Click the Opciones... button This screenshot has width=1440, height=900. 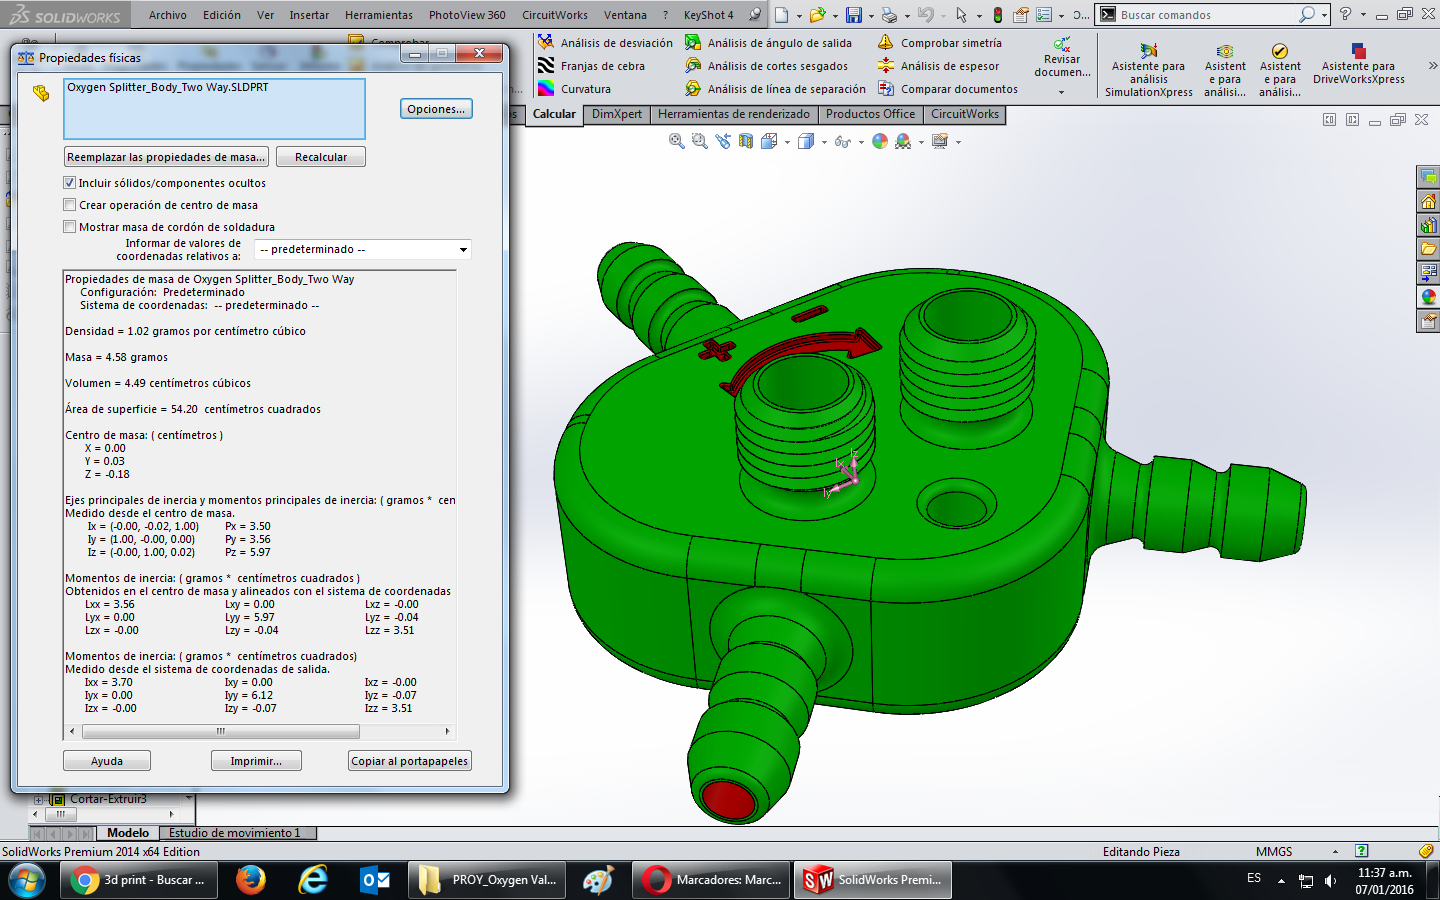click(436, 109)
